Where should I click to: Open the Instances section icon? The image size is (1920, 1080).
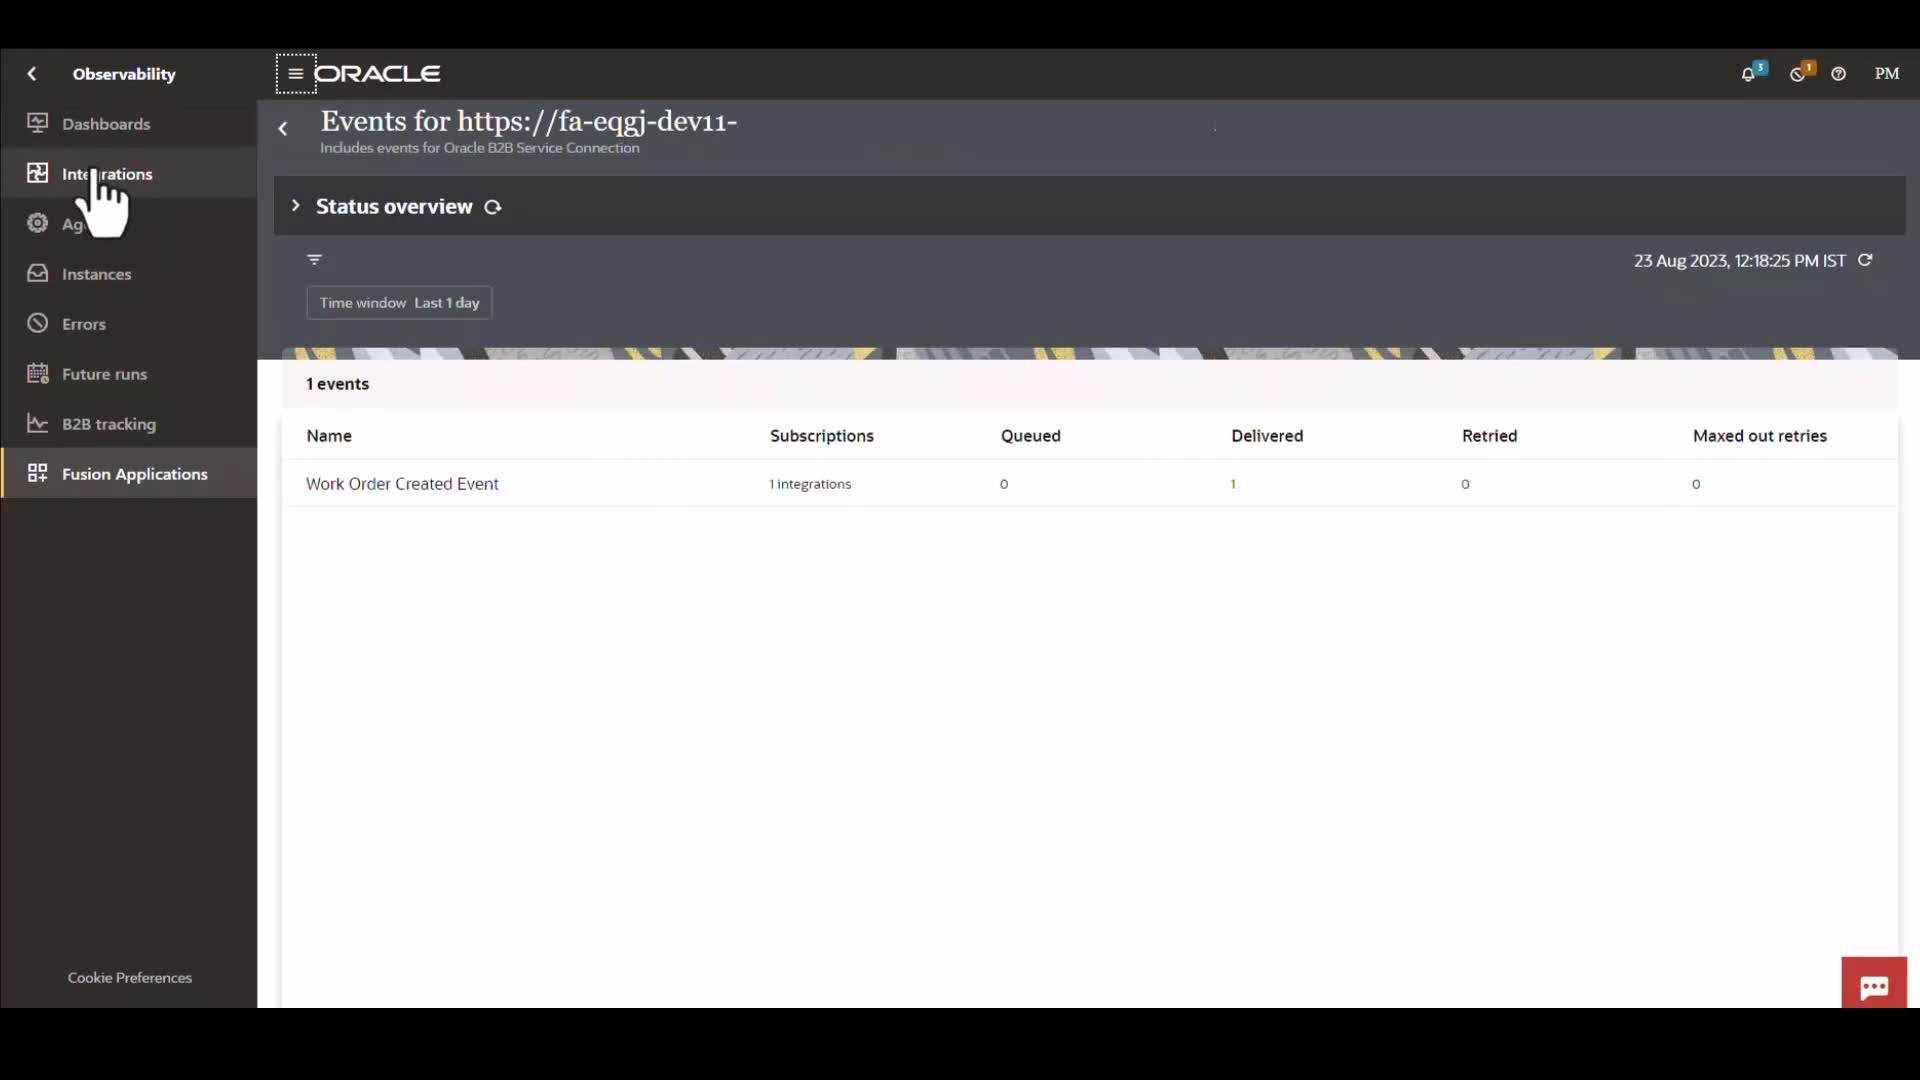[x=37, y=273]
